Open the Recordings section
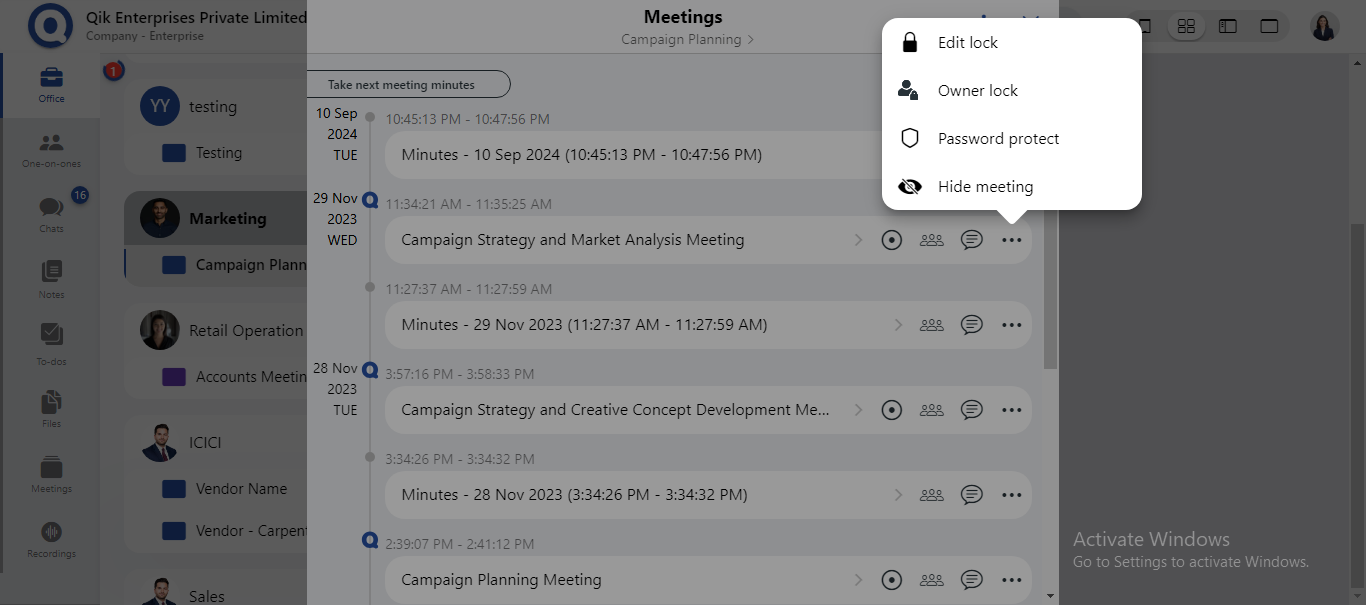This screenshot has width=1366, height=605. [x=50, y=535]
